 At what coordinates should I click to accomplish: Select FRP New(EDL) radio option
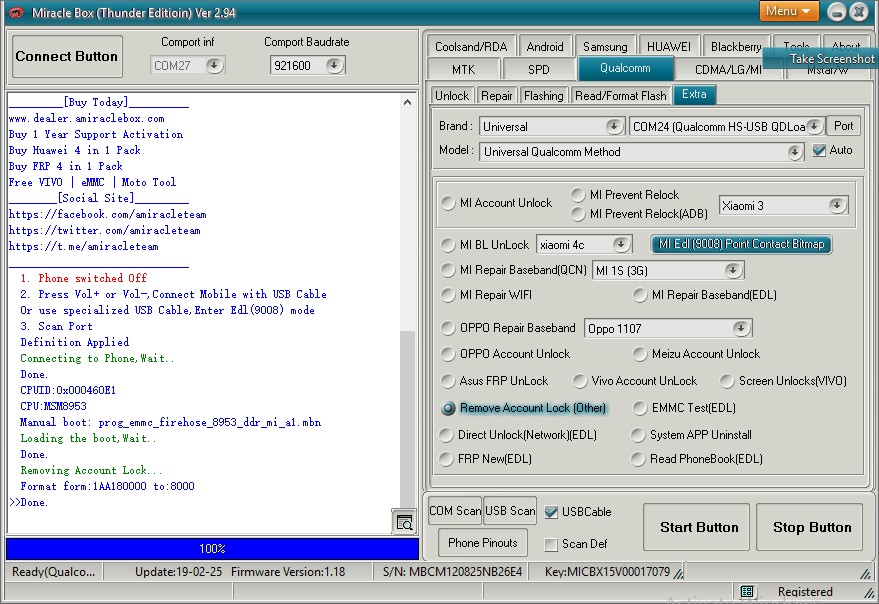446,459
